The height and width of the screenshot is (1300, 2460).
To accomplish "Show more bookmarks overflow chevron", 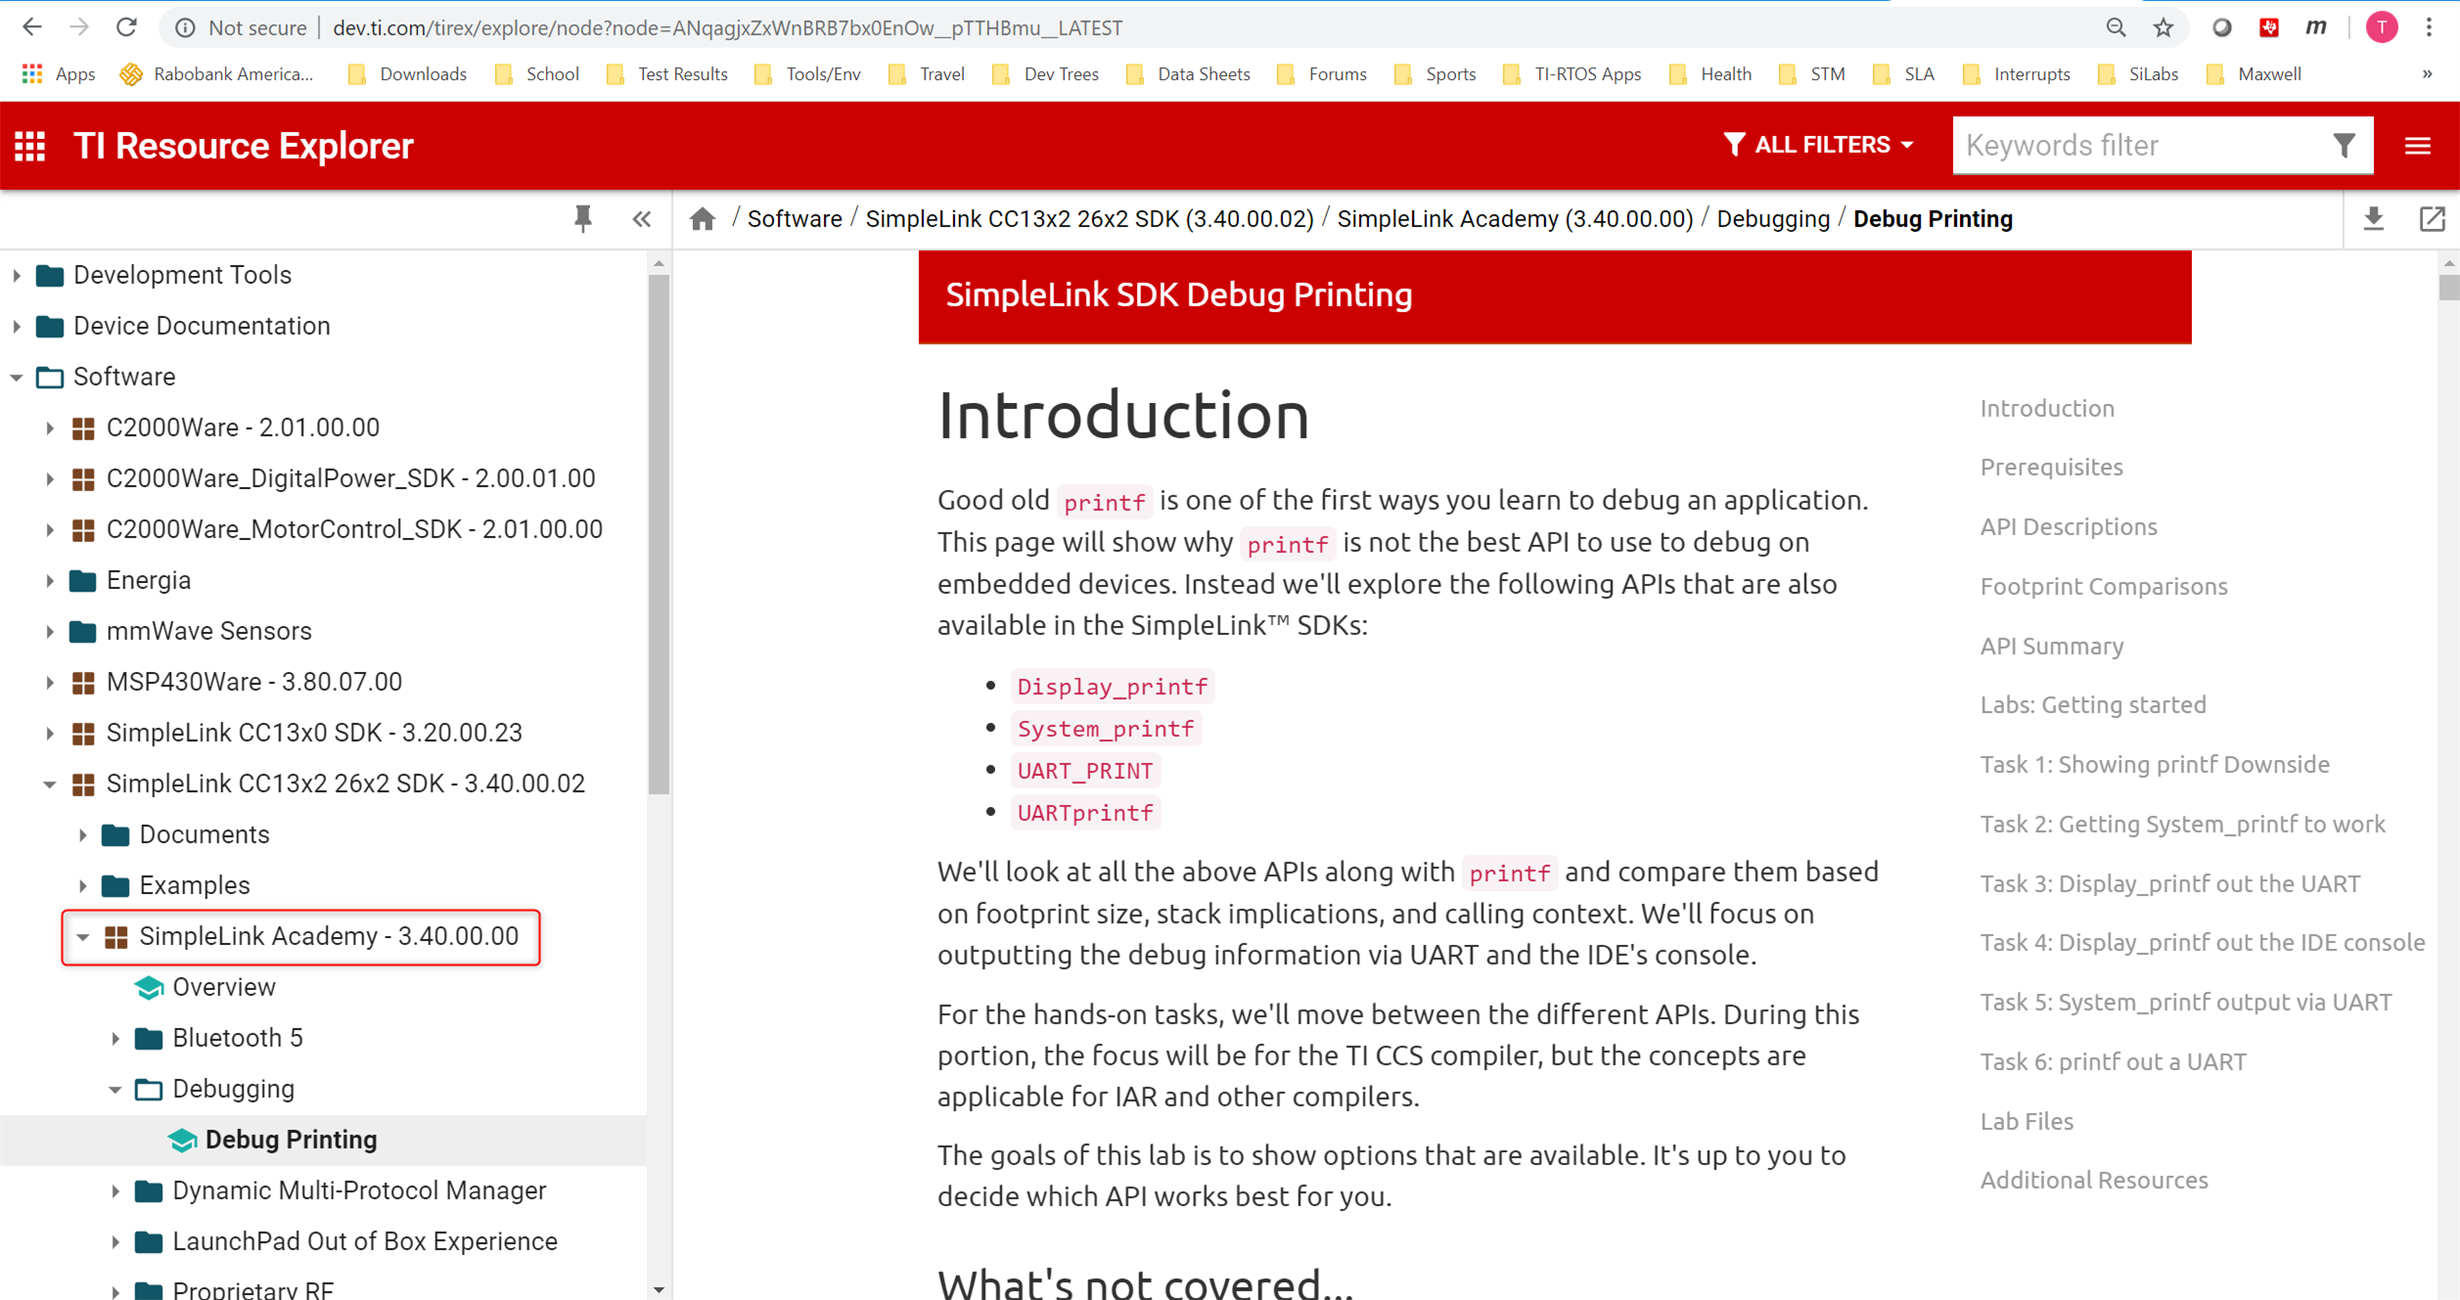I will click(2427, 74).
